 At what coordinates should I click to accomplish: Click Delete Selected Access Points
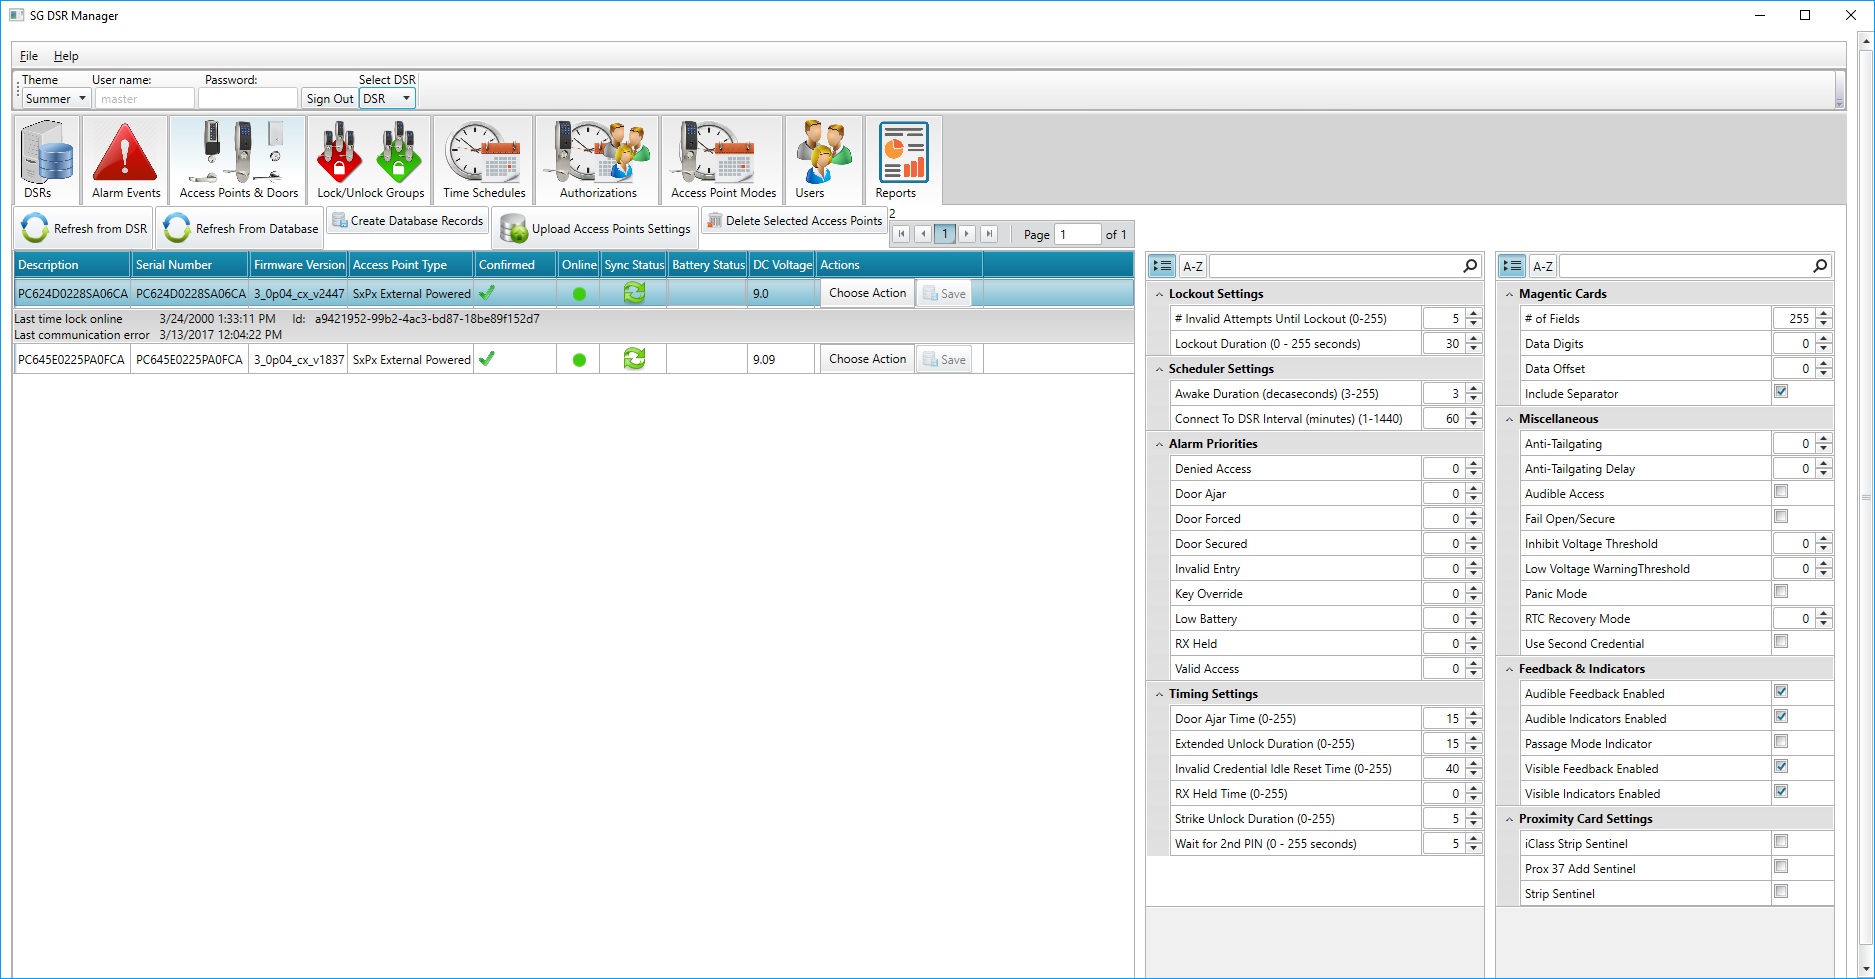click(x=794, y=221)
